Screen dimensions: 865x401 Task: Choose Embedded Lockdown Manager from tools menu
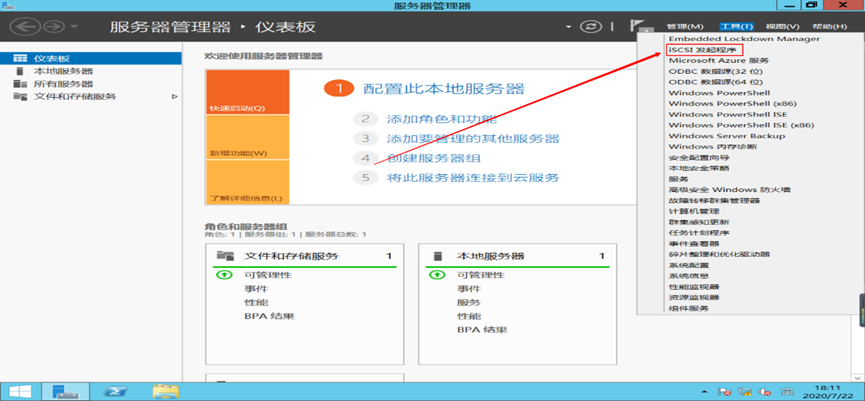tap(744, 39)
